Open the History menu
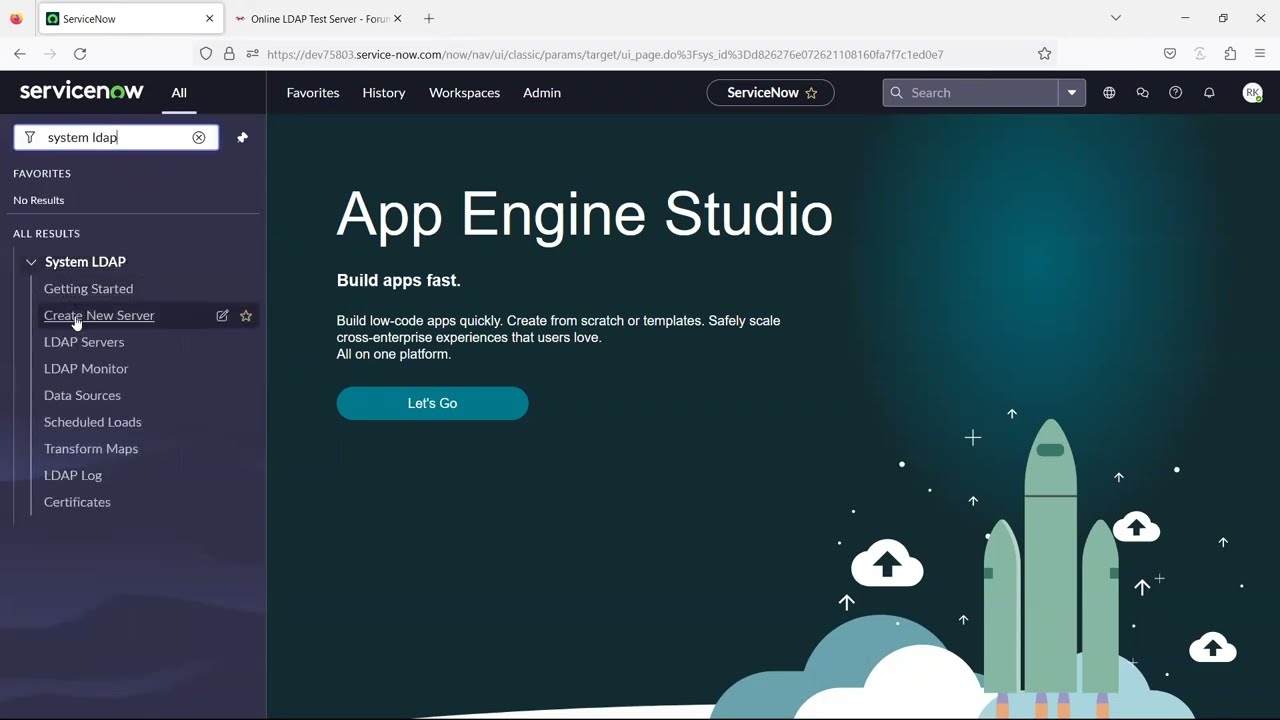This screenshot has height=720, width=1280. click(384, 93)
